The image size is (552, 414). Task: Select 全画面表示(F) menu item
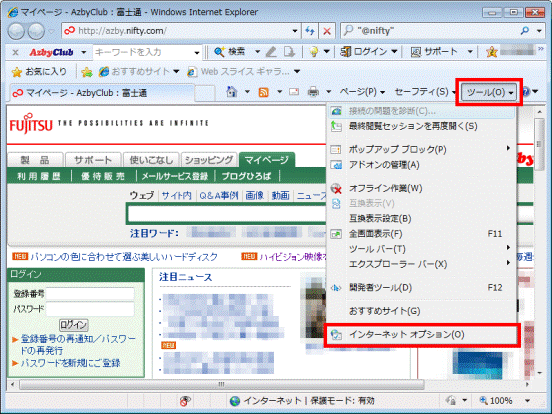coord(422,234)
